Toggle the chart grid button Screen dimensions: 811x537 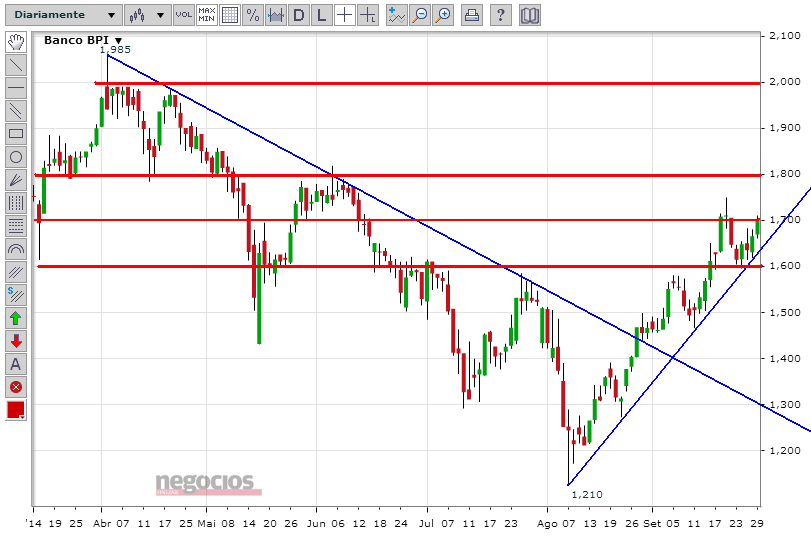click(x=230, y=15)
